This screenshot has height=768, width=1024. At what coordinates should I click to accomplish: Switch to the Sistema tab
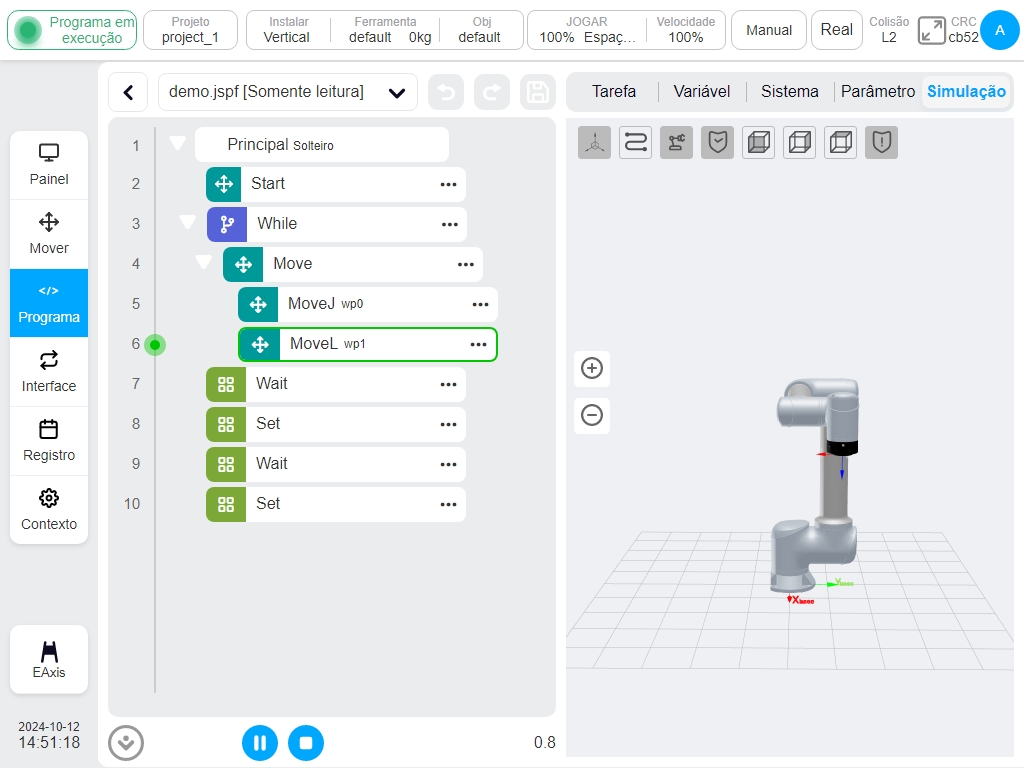click(x=790, y=91)
